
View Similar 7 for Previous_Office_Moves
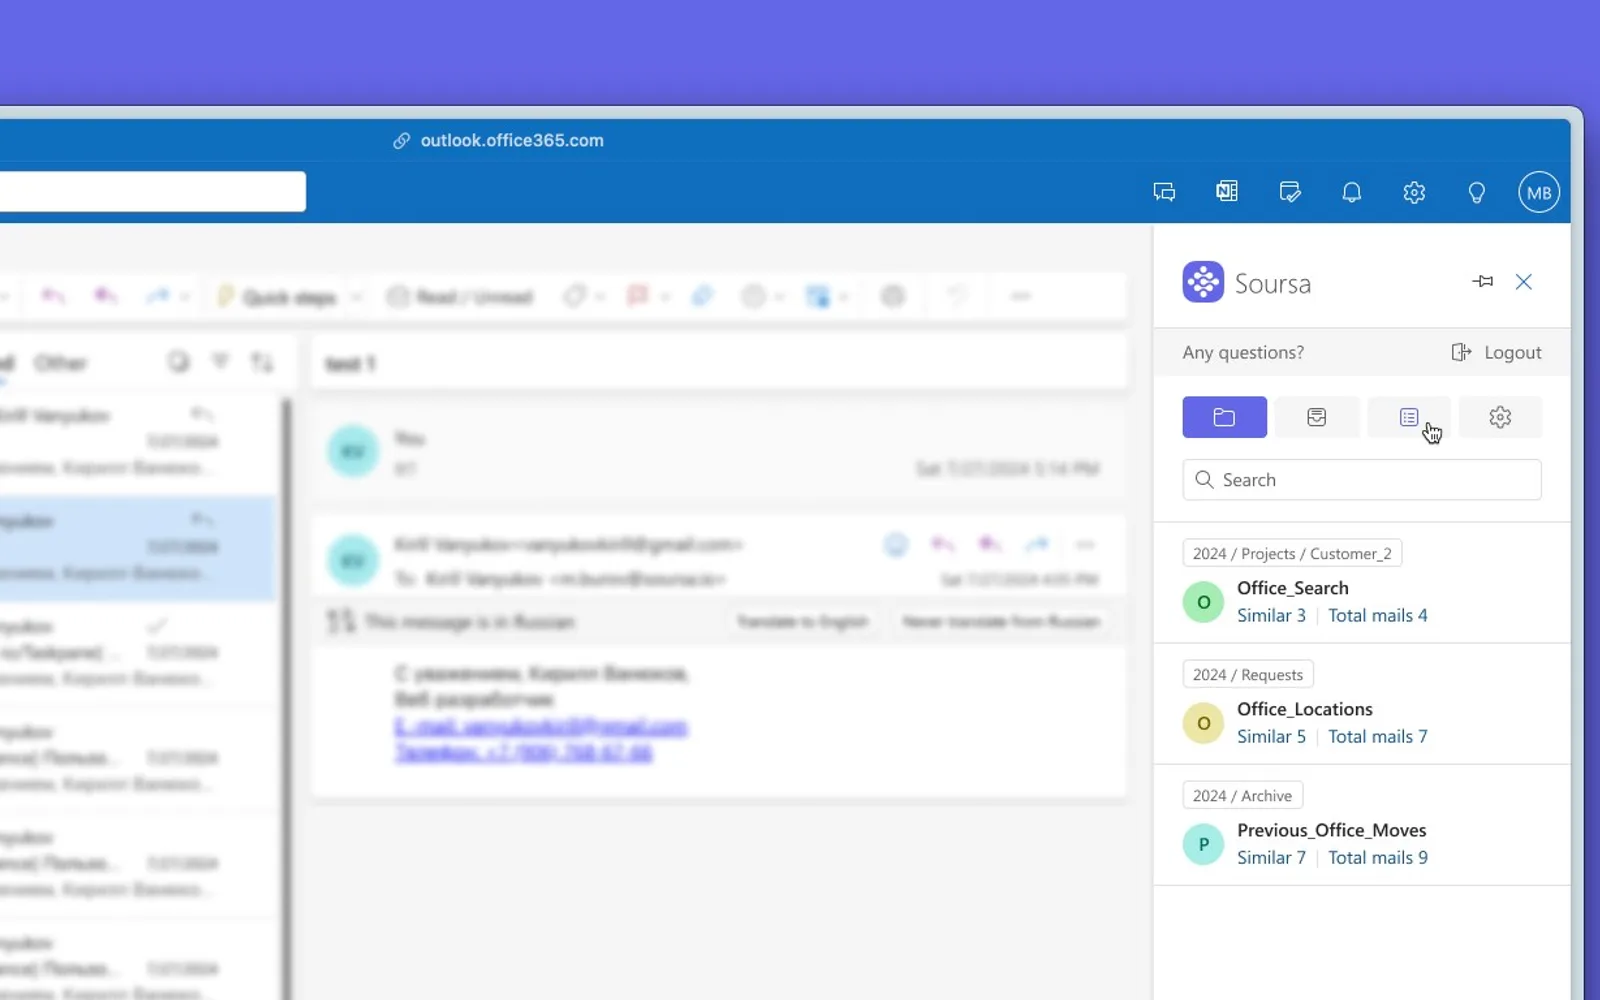pos(1271,857)
